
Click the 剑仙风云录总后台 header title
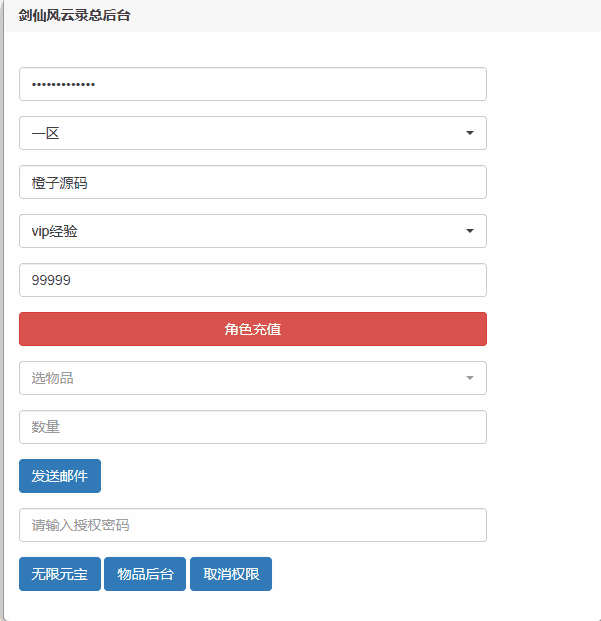pos(74,16)
